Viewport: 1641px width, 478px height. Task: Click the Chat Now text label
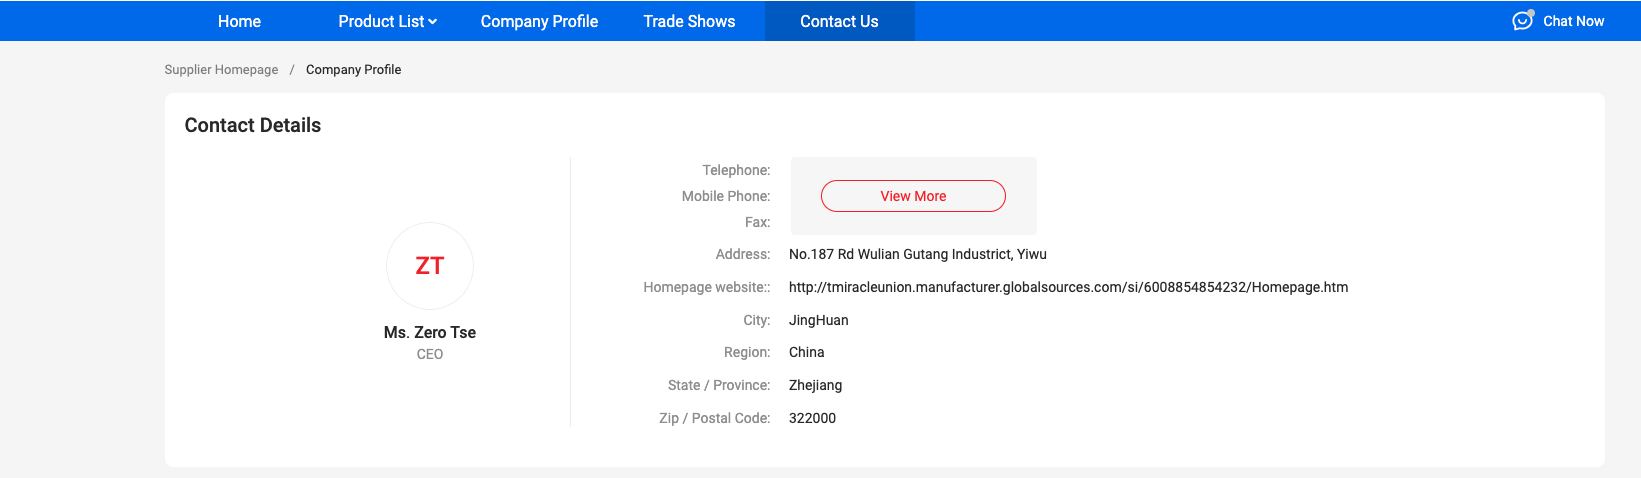click(x=1573, y=21)
